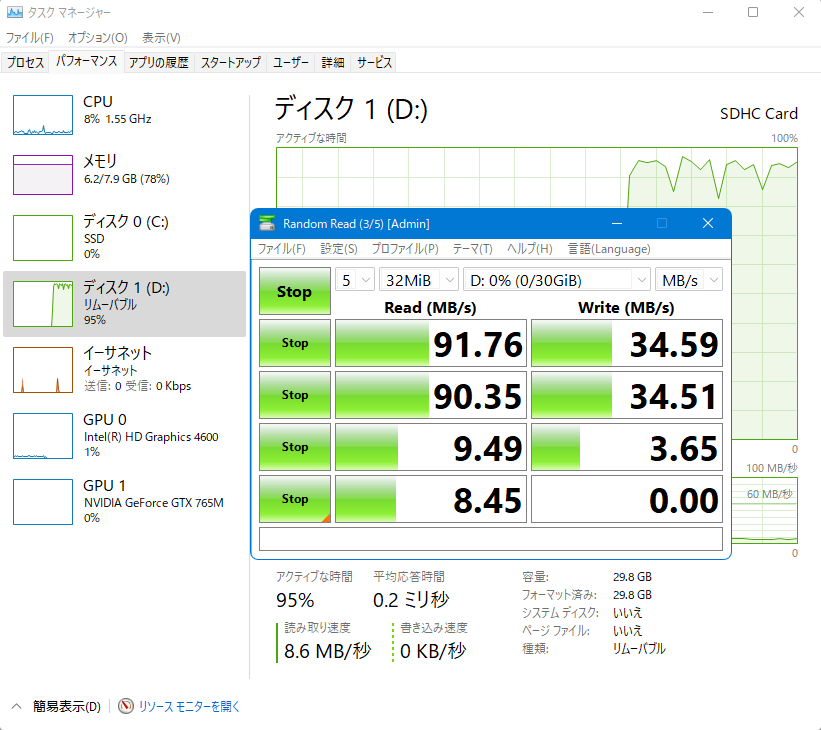The height and width of the screenshot is (730, 821).
Task: Open Task Manager ファイル(F) menu
Action: [30, 38]
